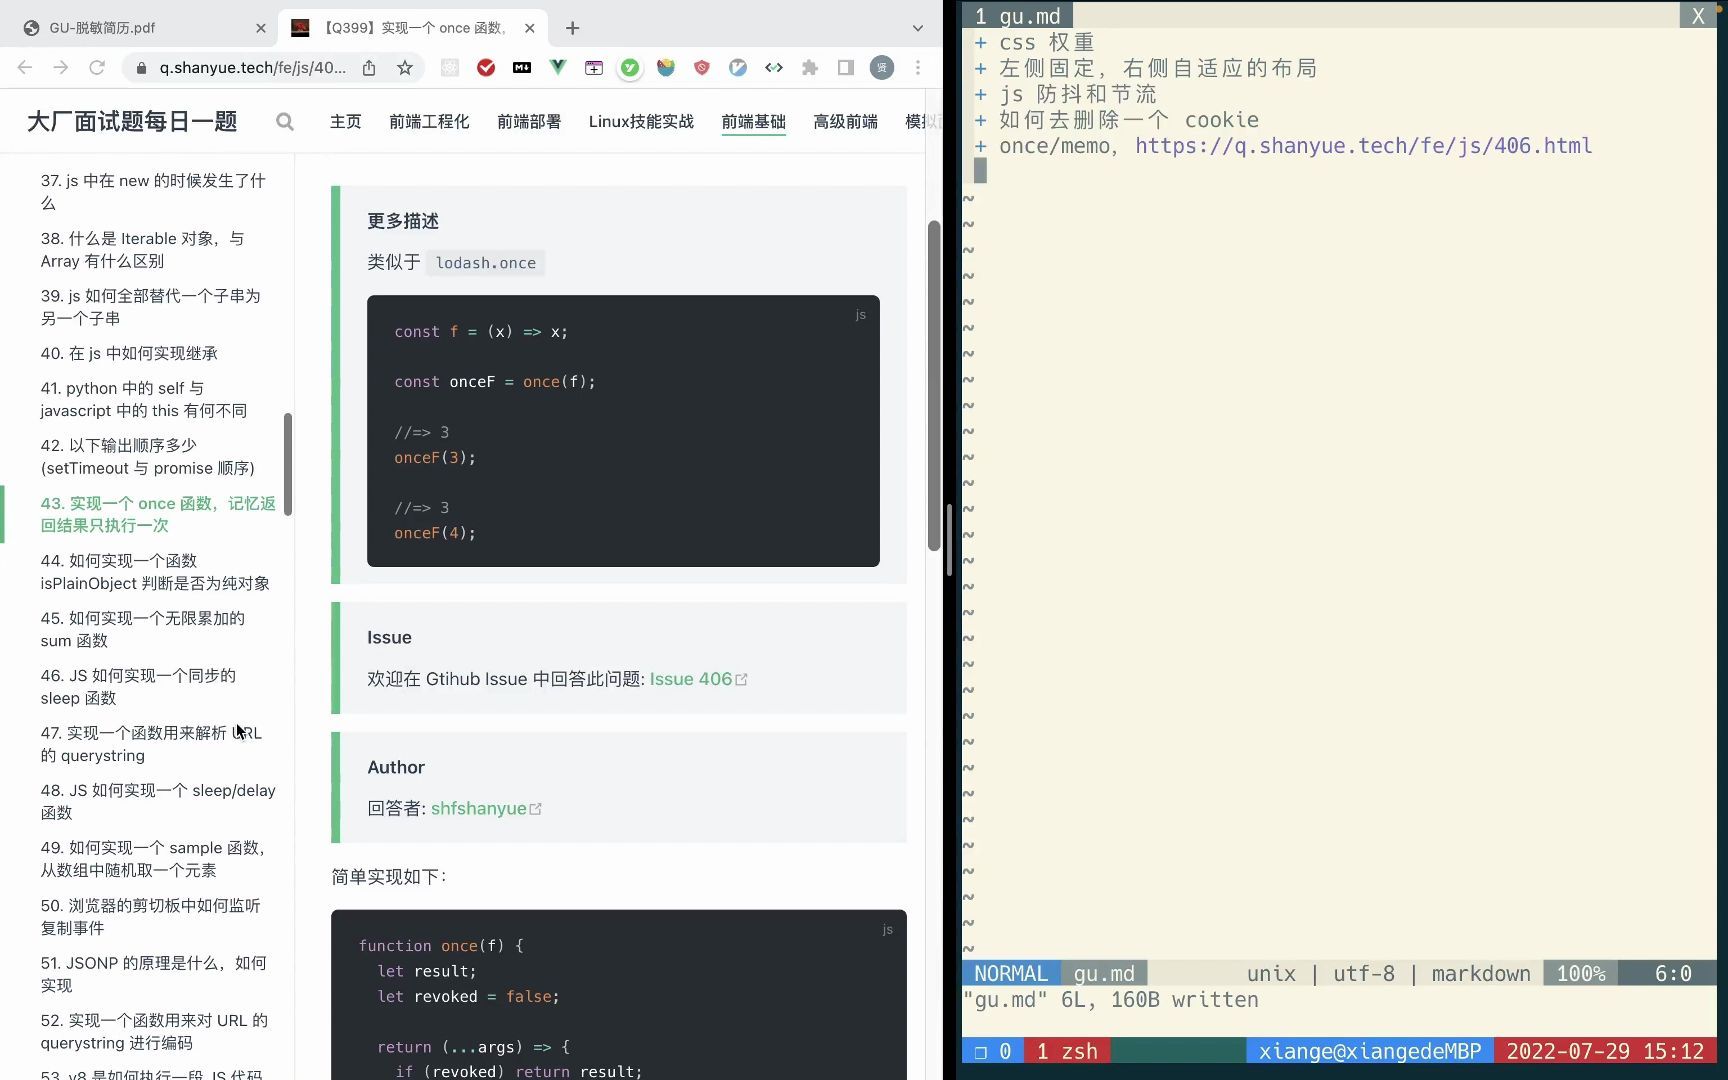
Task: Open sidebar item 50 浏览器的剪切板
Action: pyautogui.click(x=150, y=916)
